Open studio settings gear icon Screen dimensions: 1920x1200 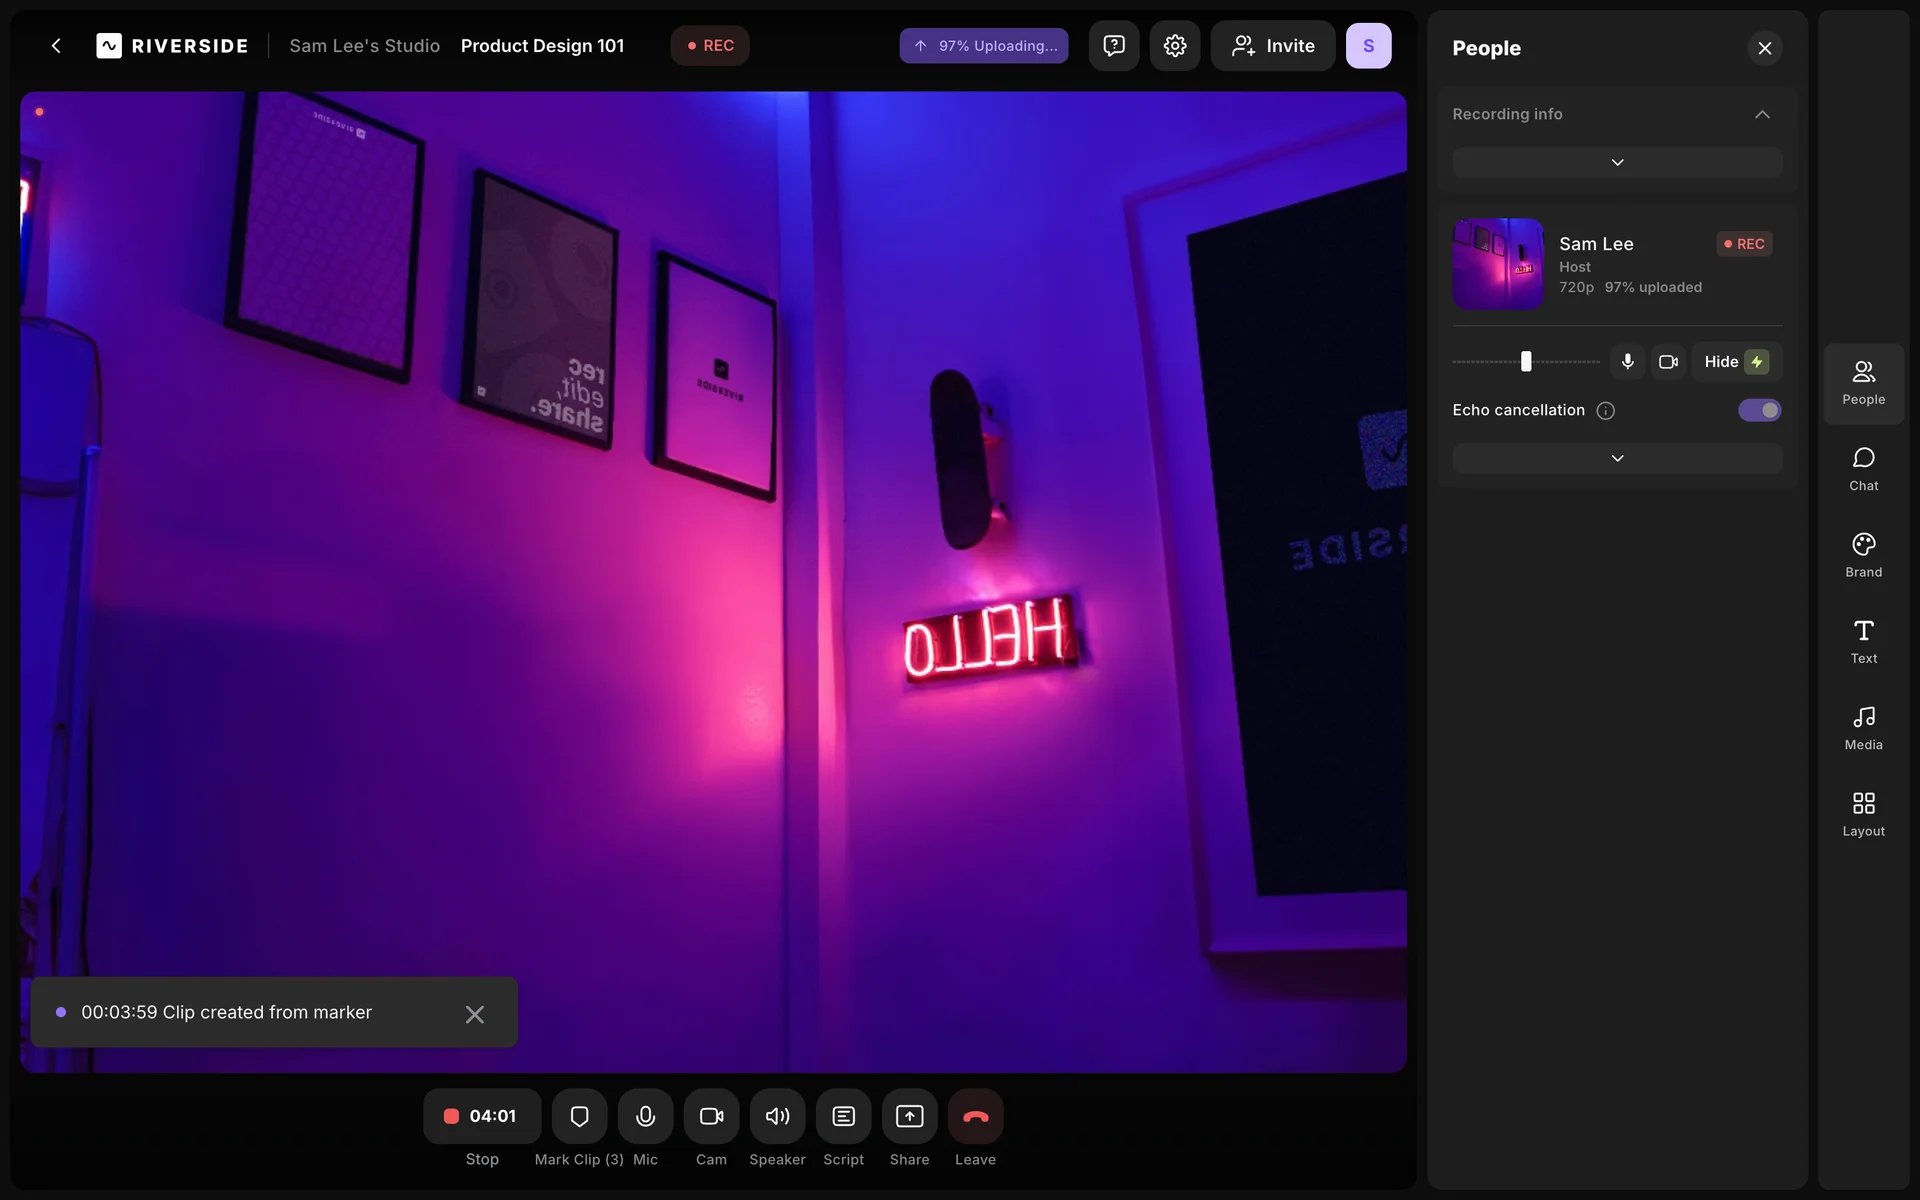point(1175,46)
